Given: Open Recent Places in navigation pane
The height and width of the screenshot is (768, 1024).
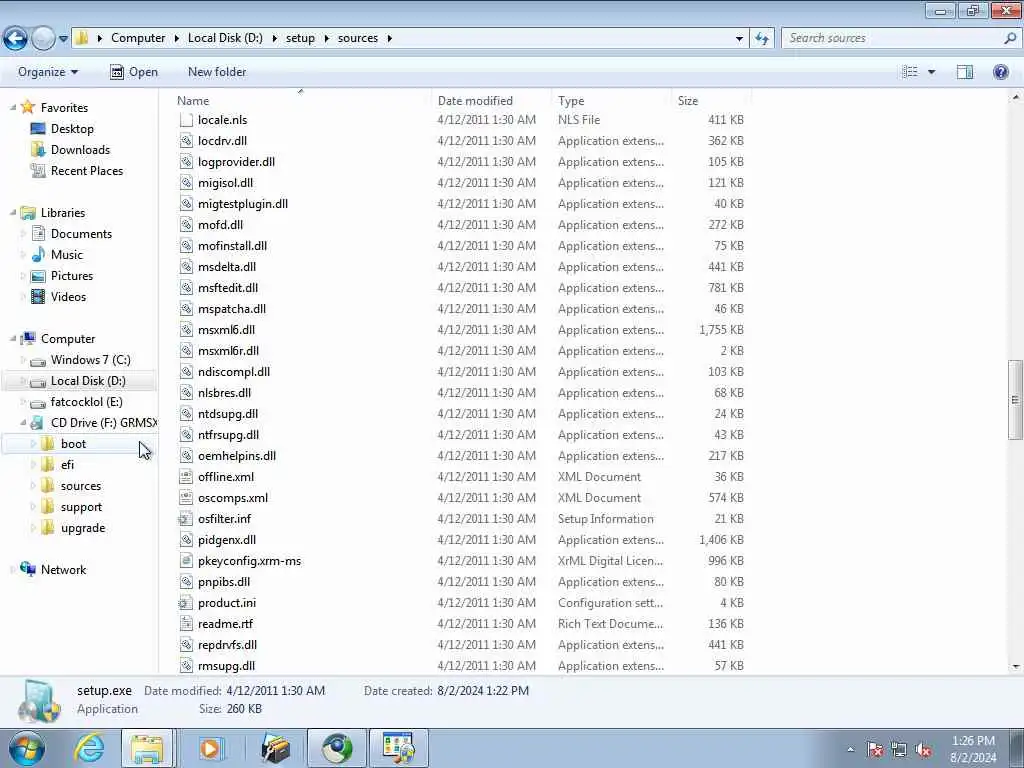Looking at the screenshot, I should coord(87,170).
